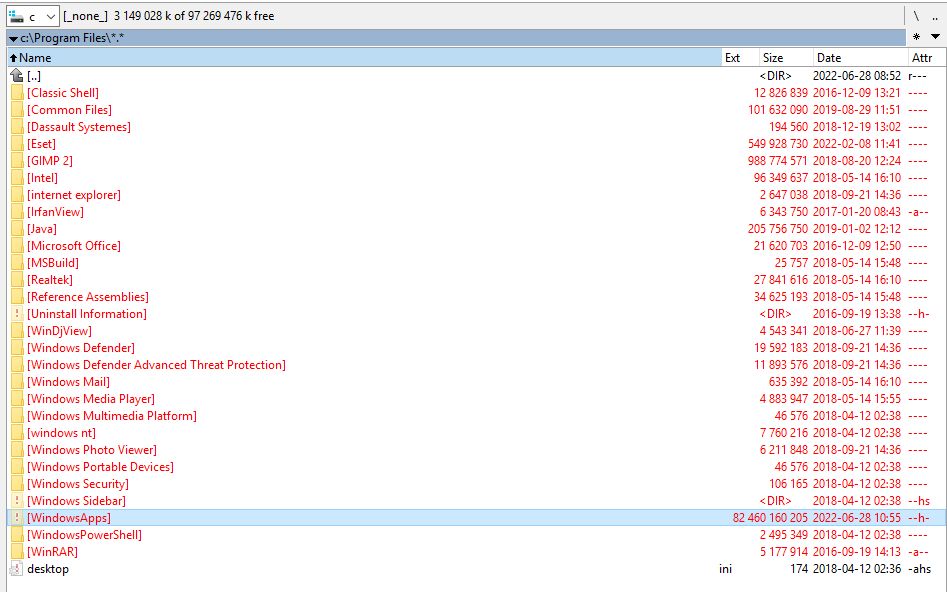Select the Windows Sidebar folder warning icon
The width and height of the screenshot is (947, 592).
[x=16, y=501]
